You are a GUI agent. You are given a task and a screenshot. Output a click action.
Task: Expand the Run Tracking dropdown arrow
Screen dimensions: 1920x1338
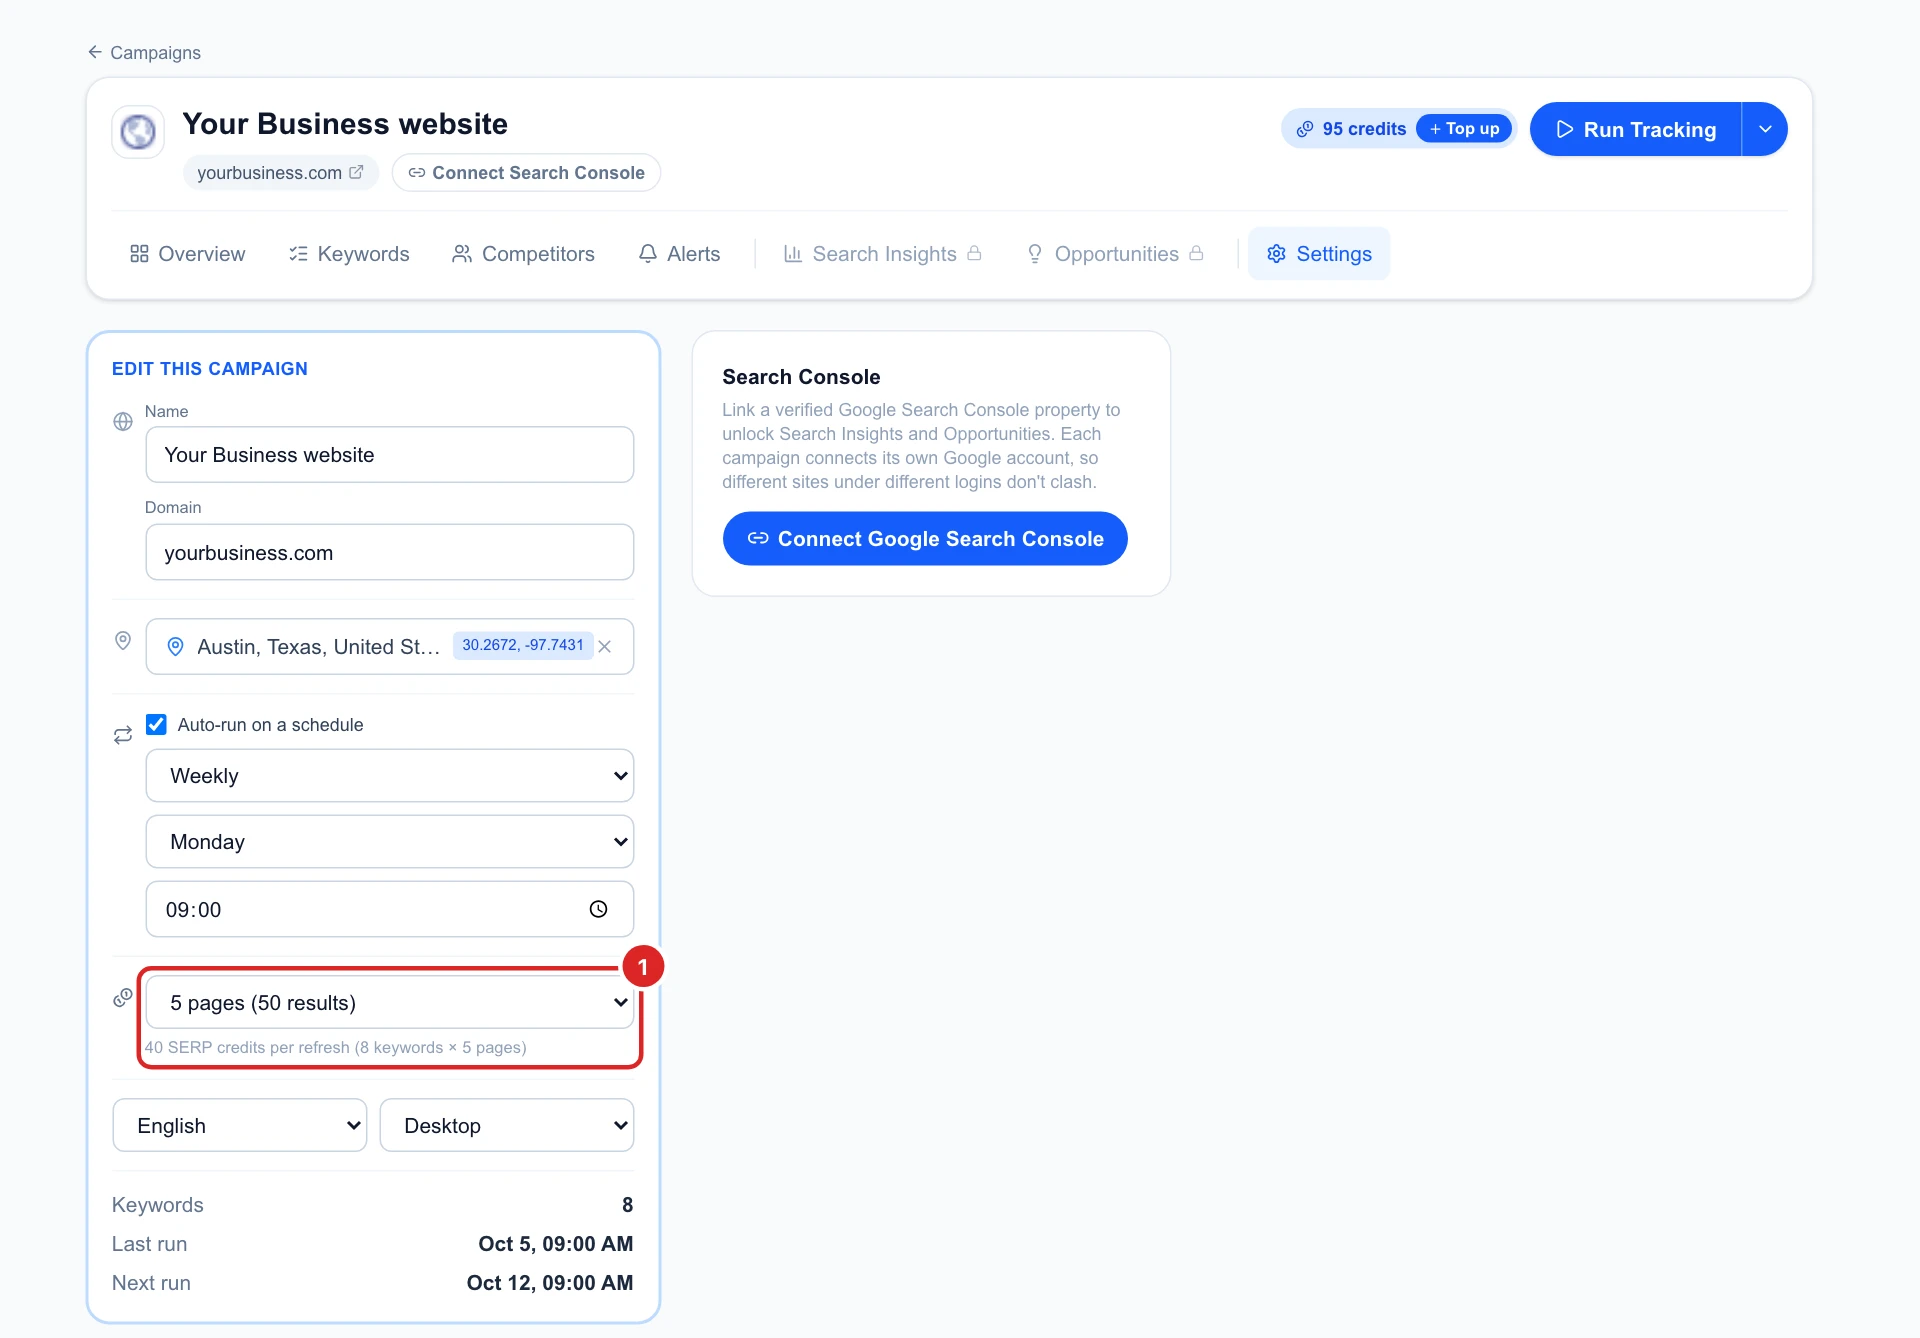(x=1765, y=129)
